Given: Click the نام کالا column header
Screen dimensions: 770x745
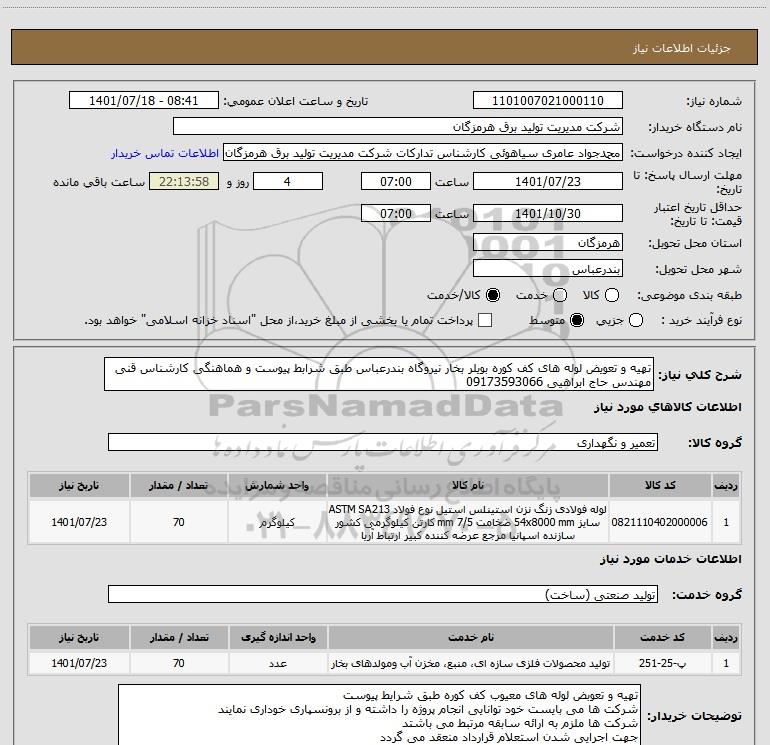Looking at the screenshot, I should click(x=468, y=485).
